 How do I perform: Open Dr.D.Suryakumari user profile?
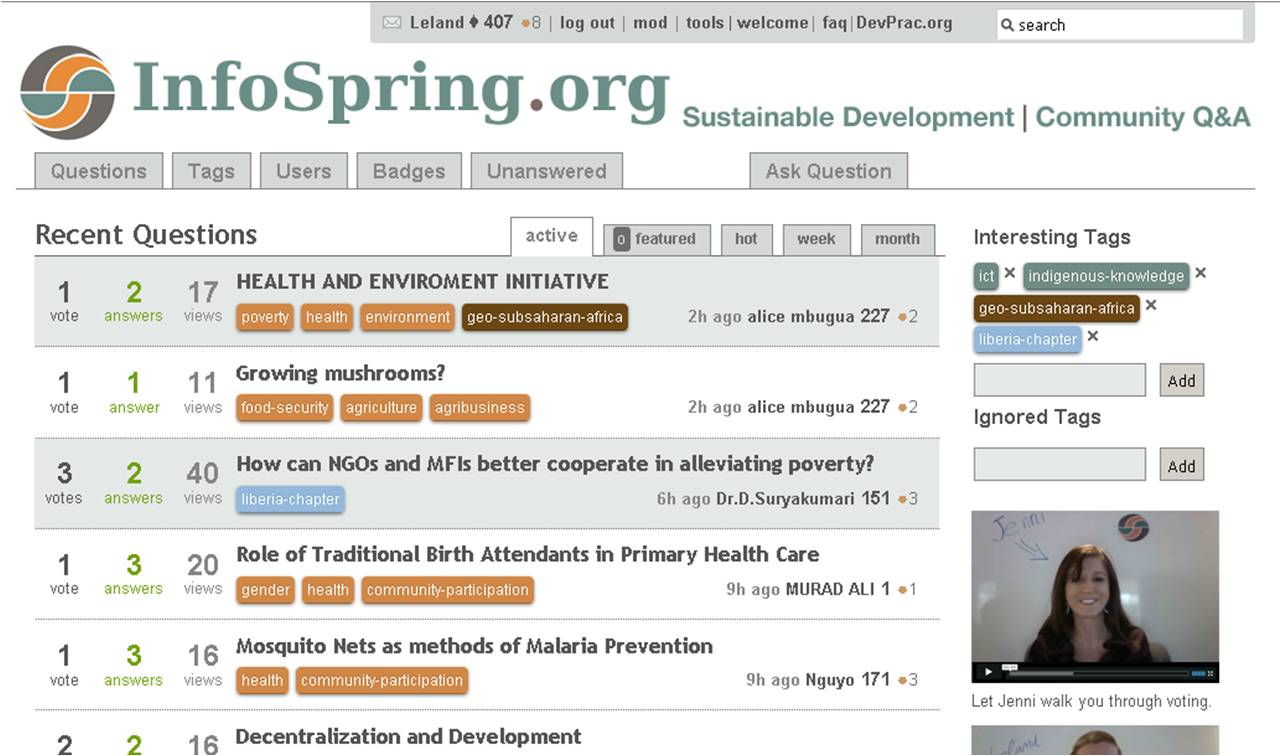[785, 498]
